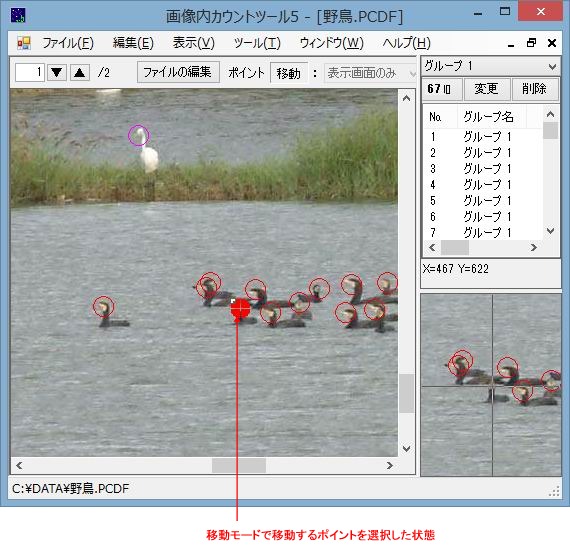The width and height of the screenshot is (570, 560).
Task: Click the magenta circle on the egret
Action: pos(139,136)
